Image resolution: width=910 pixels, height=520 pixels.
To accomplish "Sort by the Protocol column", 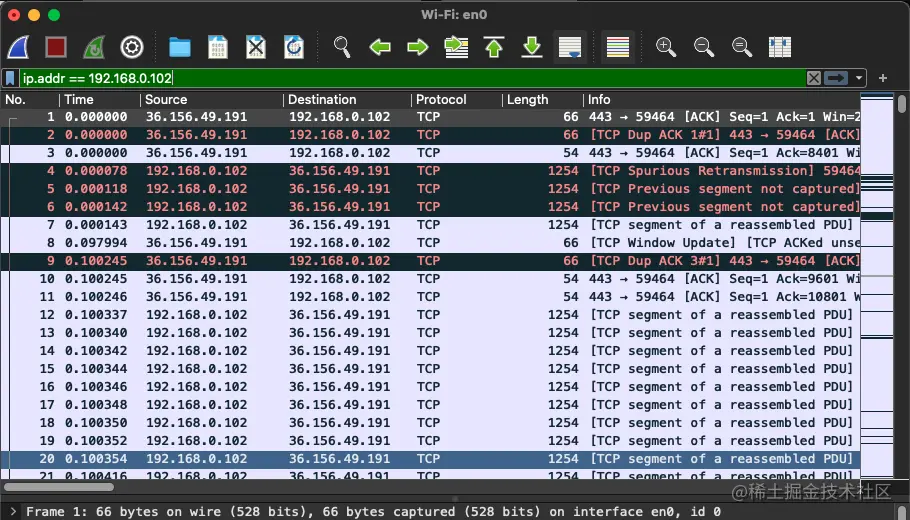I will pos(457,100).
